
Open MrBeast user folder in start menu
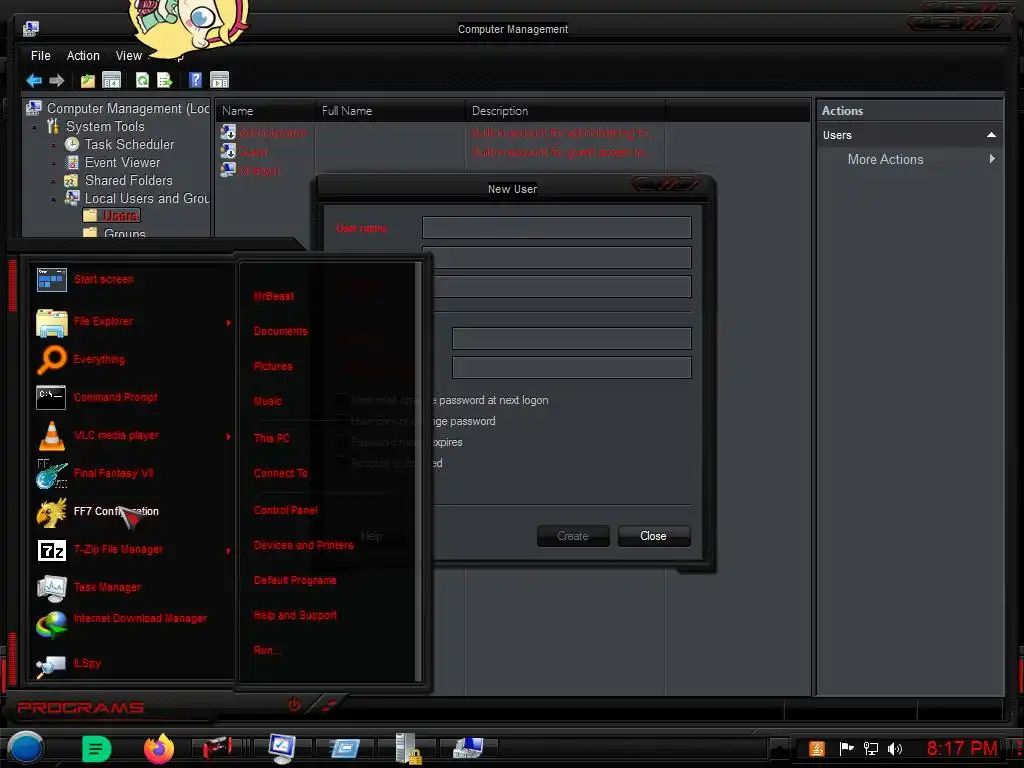point(274,296)
